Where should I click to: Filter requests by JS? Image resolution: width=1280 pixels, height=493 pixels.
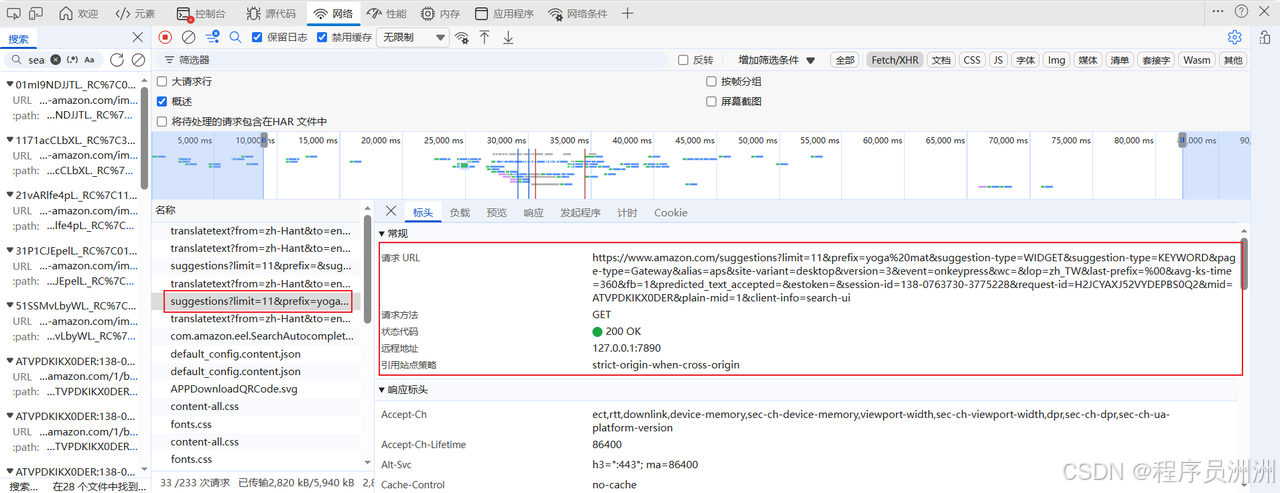998,60
